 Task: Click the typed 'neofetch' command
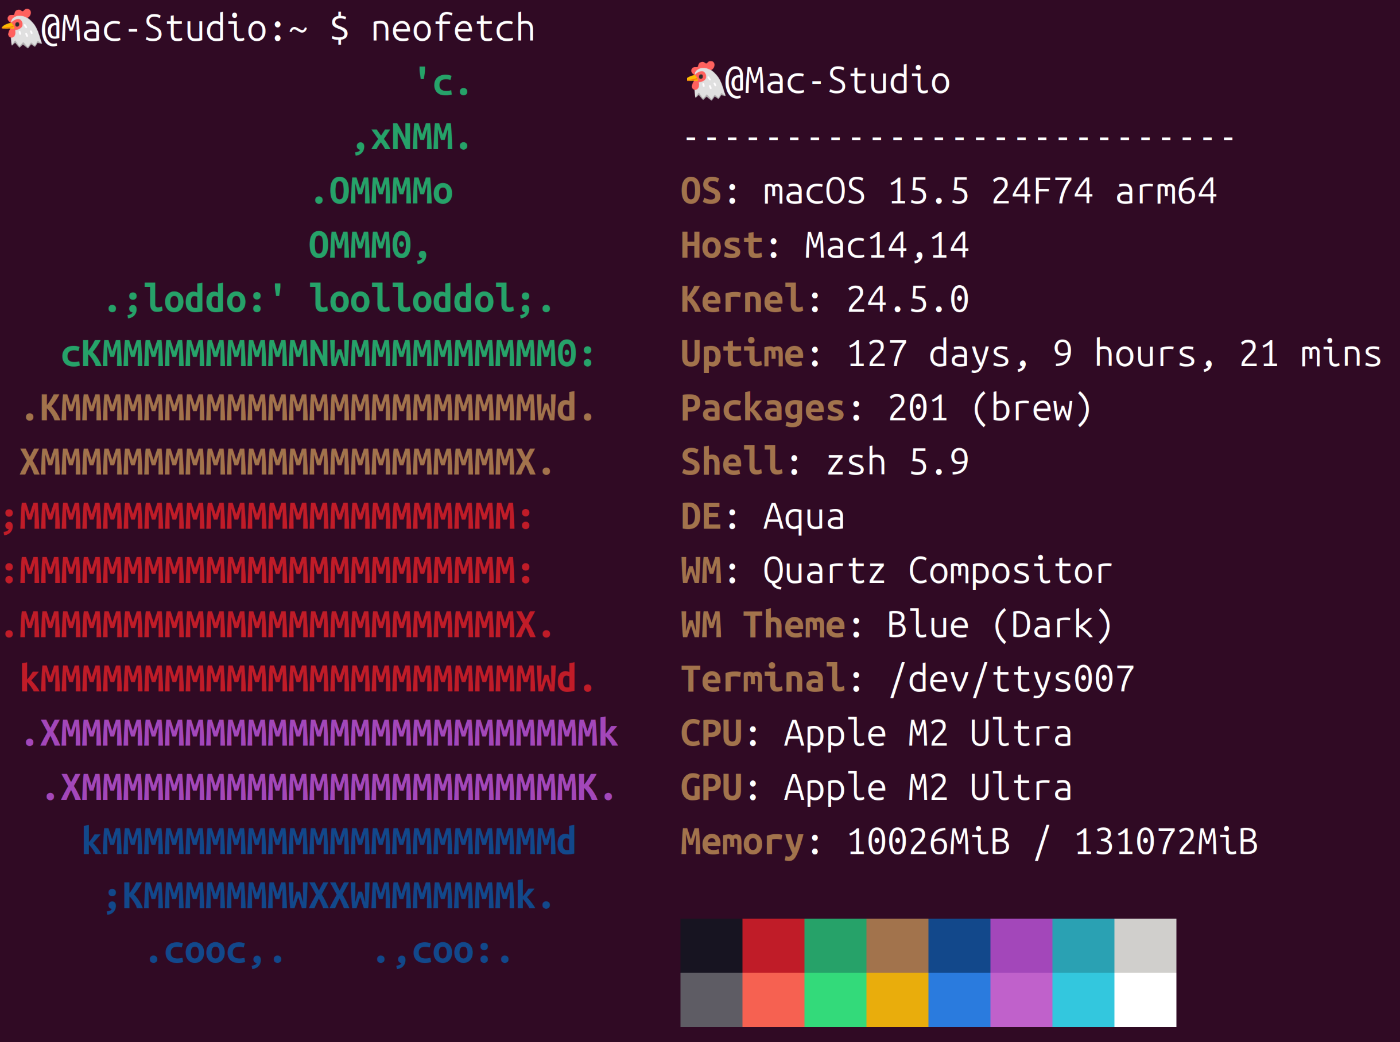click(x=453, y=28)
